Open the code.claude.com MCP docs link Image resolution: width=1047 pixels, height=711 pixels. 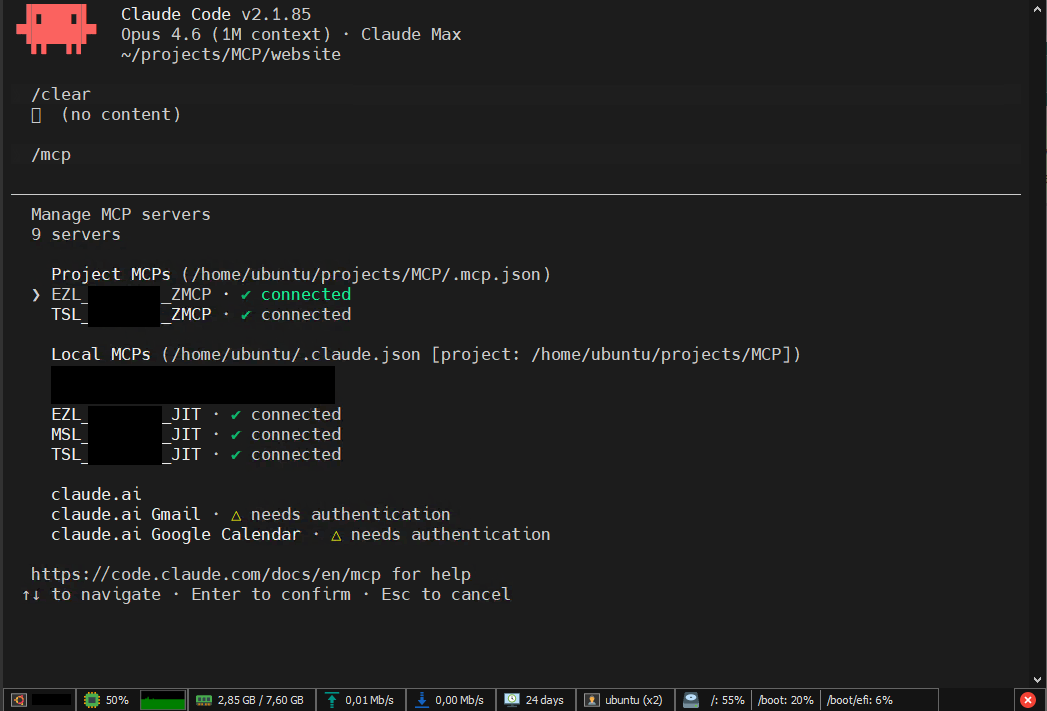206,574
